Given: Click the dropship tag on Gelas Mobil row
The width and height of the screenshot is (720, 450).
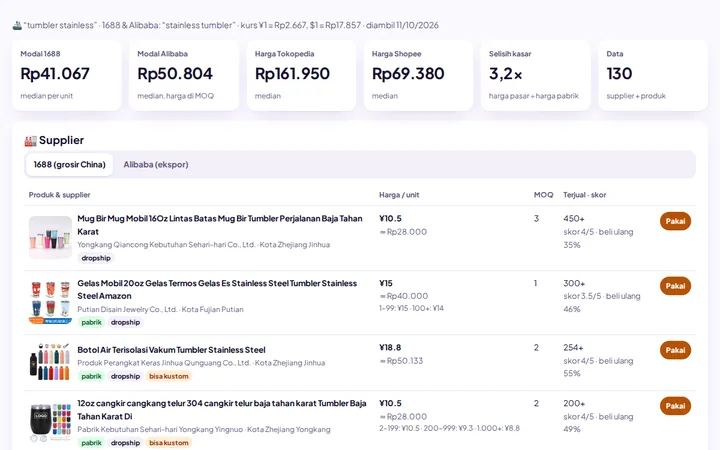Looking at the screenshot, I should (x=125, y=322).
